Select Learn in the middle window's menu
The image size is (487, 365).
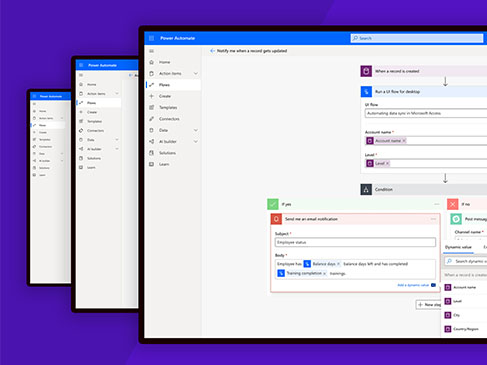coord(91,167)
